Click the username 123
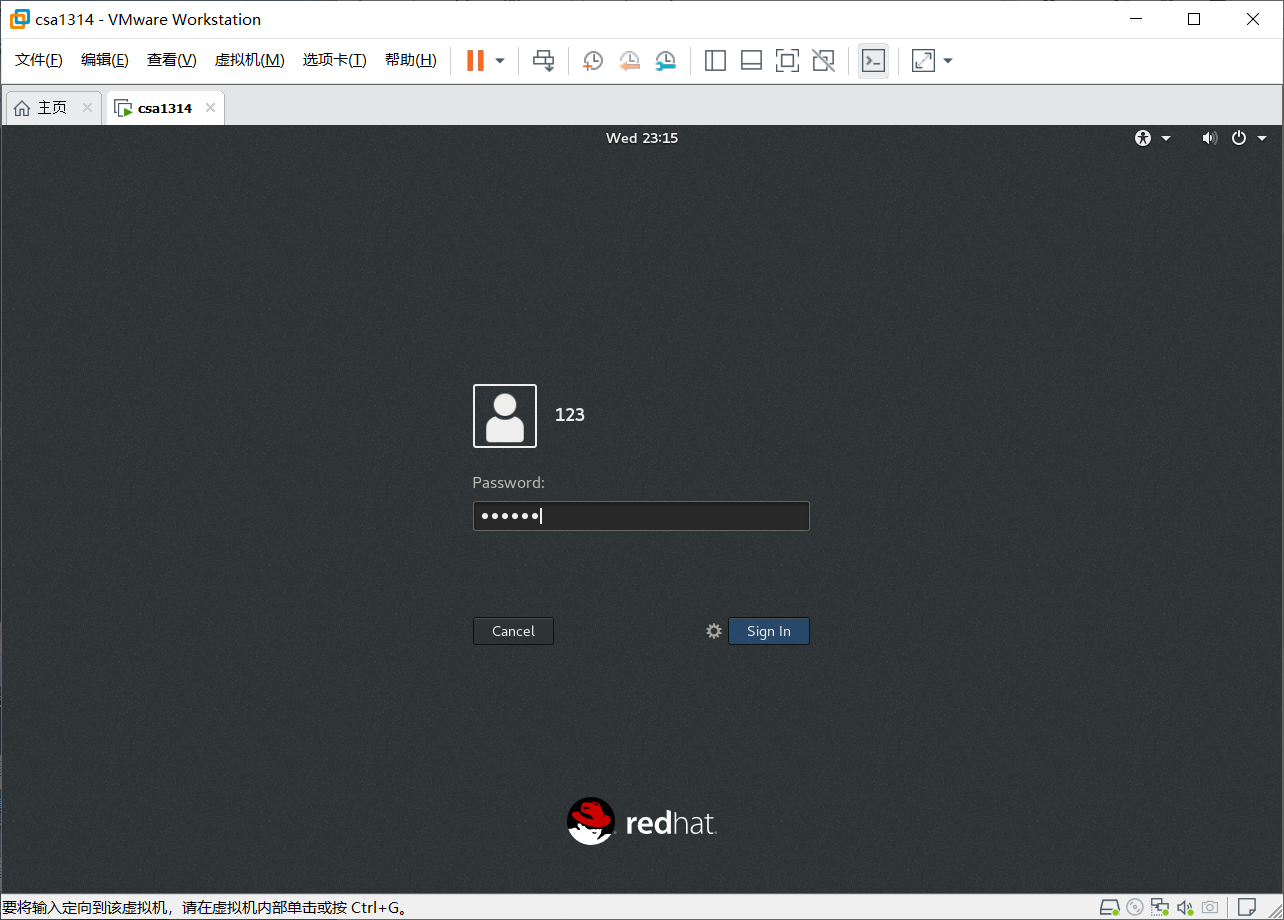The width and height of the screenshot is (1284, 920). (570, 415)
